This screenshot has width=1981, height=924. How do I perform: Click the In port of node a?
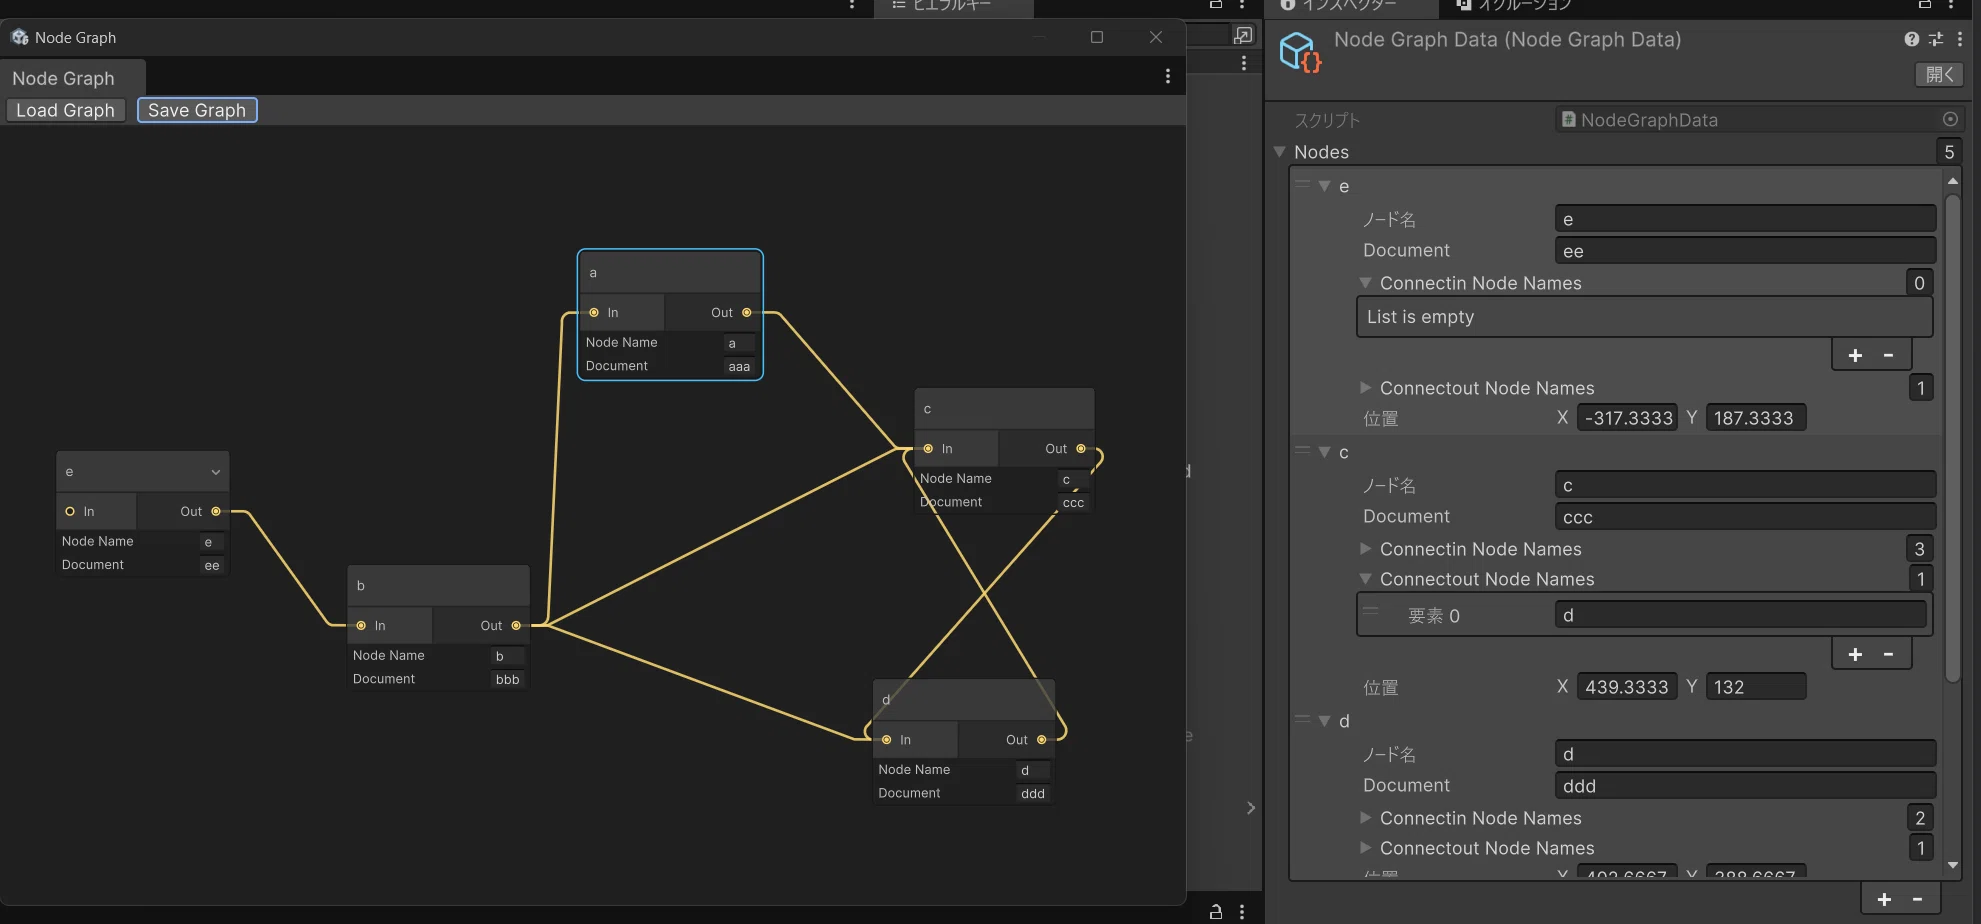pyautogui.click(x=594, y=313)
